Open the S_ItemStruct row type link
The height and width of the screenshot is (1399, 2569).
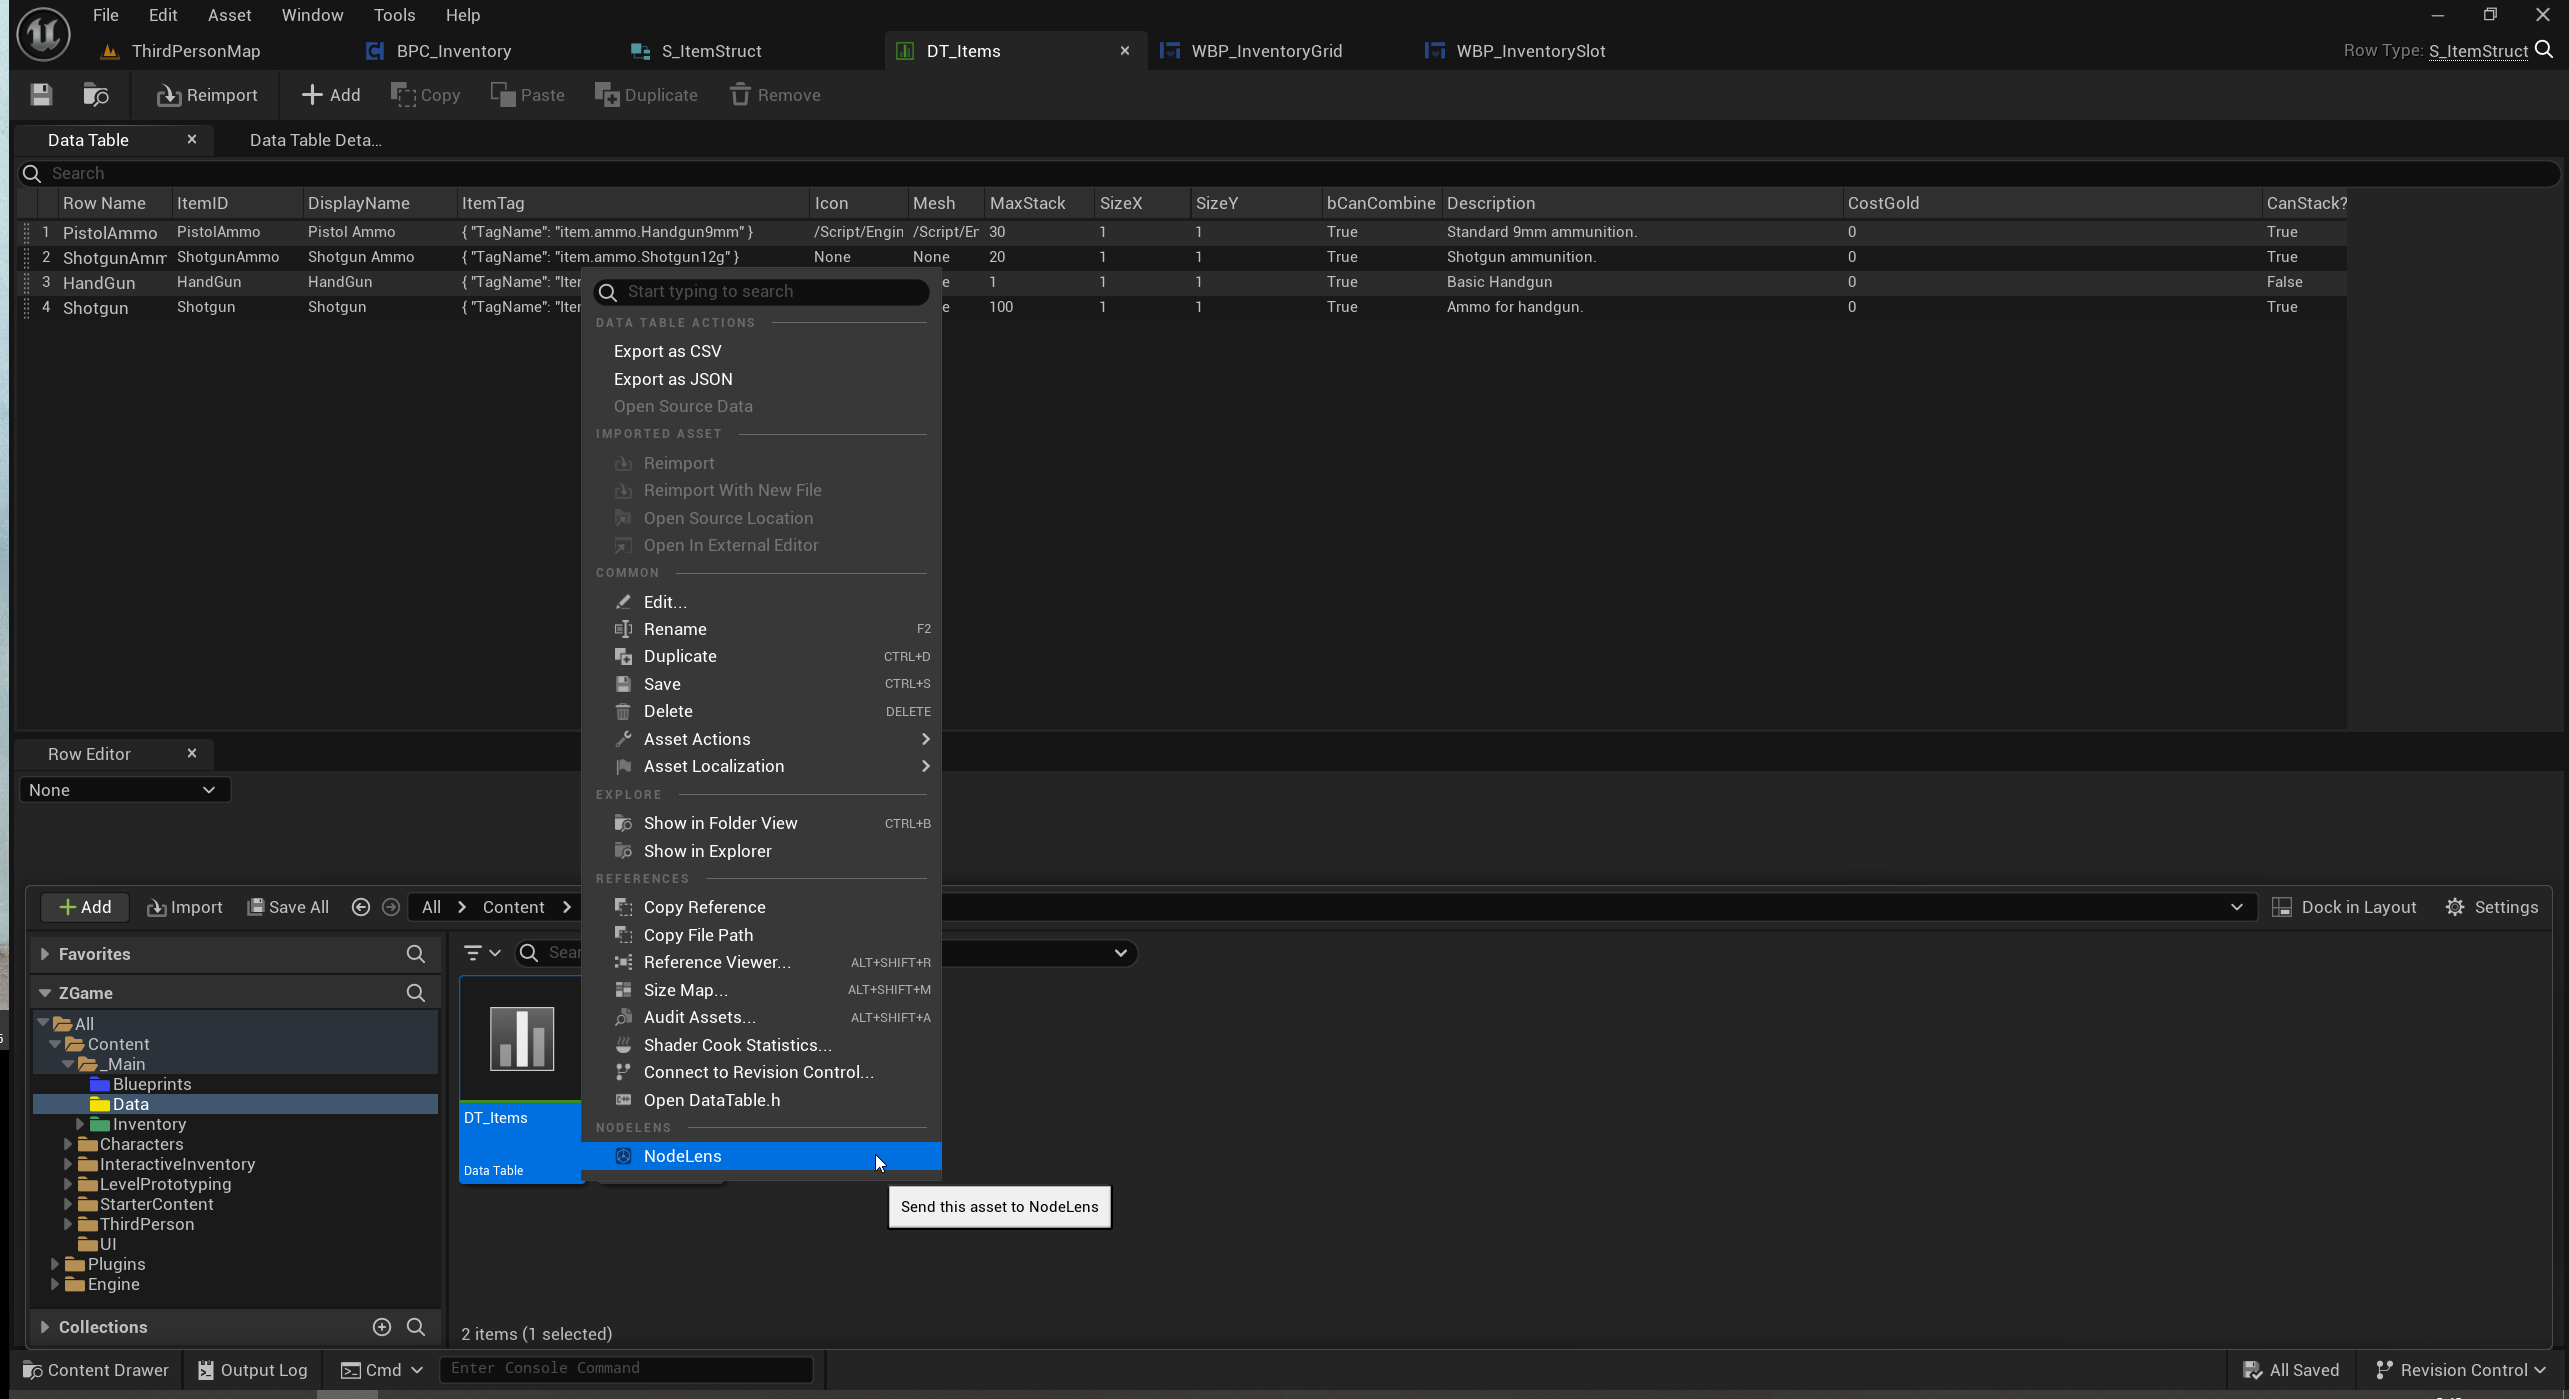tap(2478, 51)
